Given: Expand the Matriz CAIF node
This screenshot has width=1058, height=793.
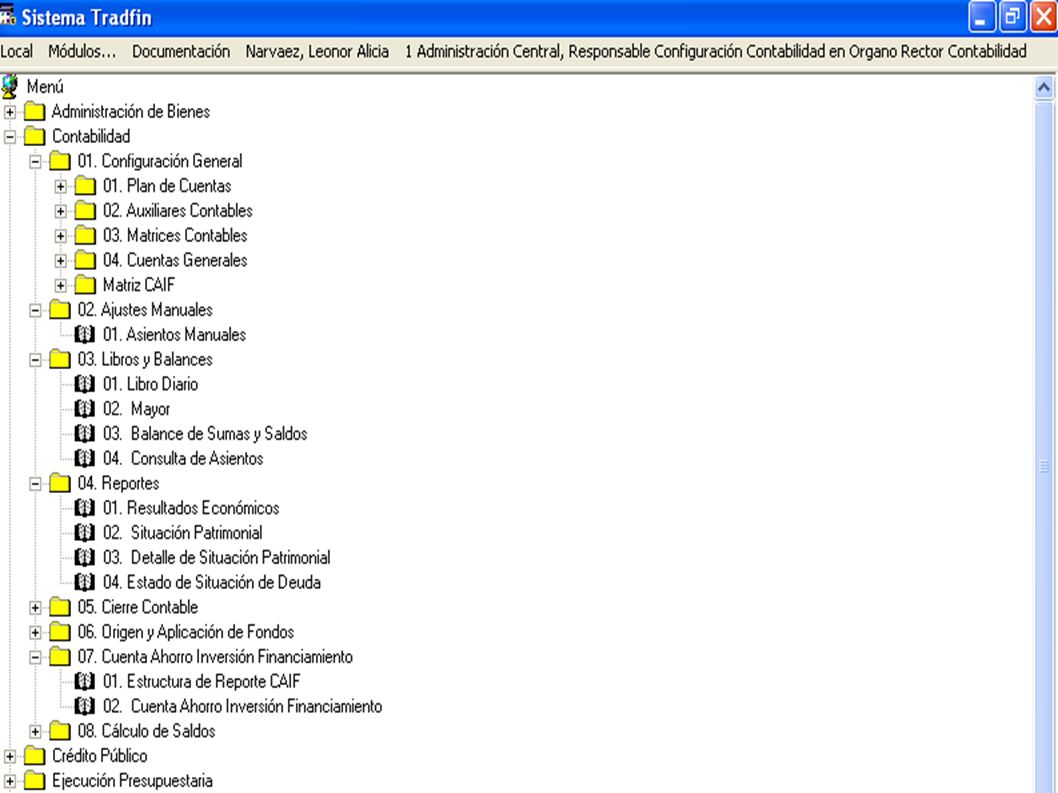Looking at the screenshot, I should point(61,285).
